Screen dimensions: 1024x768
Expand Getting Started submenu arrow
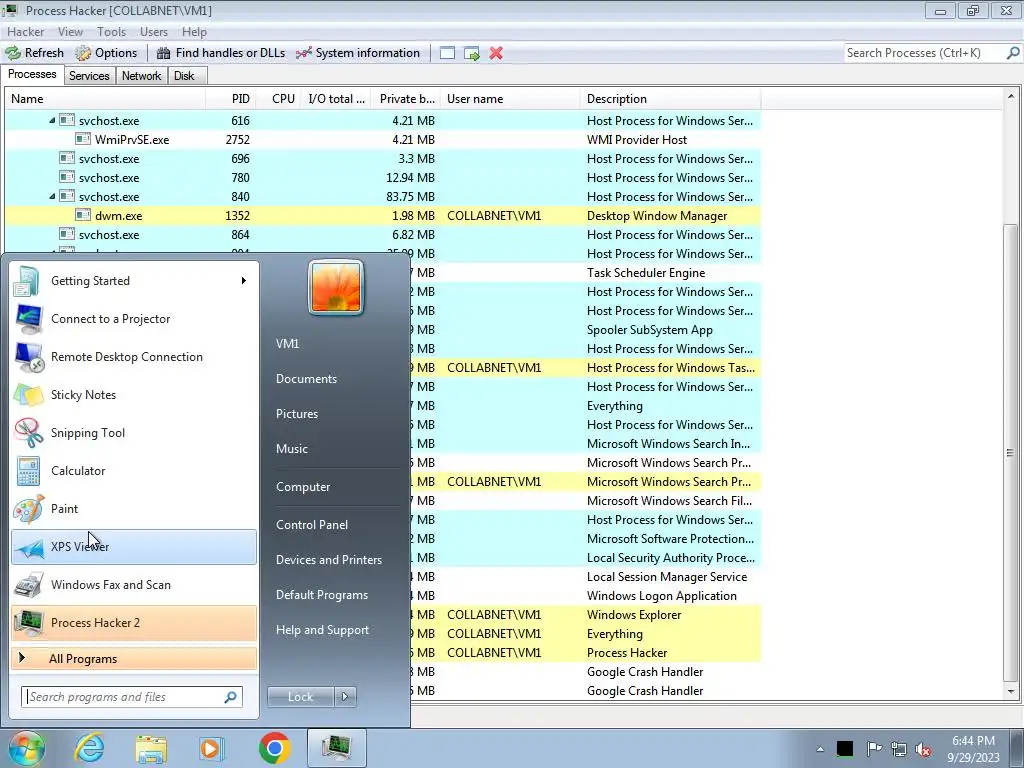tap(244, 281)
